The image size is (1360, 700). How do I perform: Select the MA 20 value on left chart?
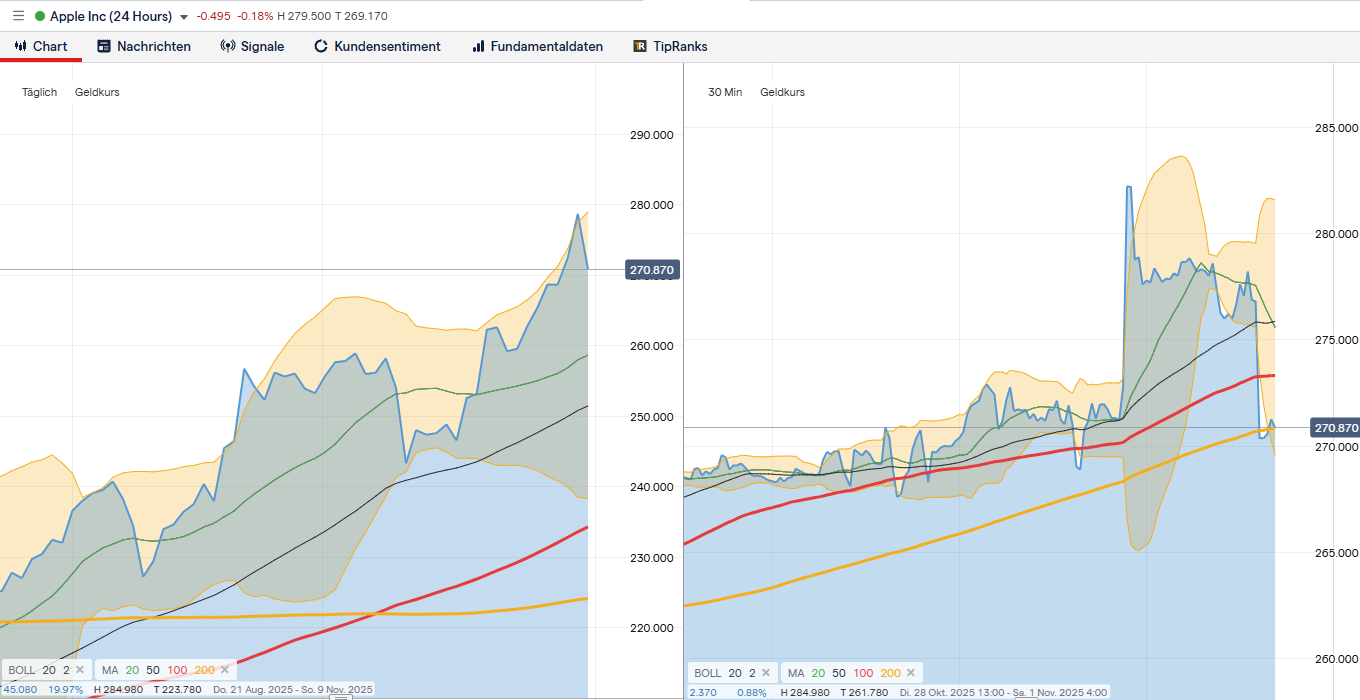[132, 669]
